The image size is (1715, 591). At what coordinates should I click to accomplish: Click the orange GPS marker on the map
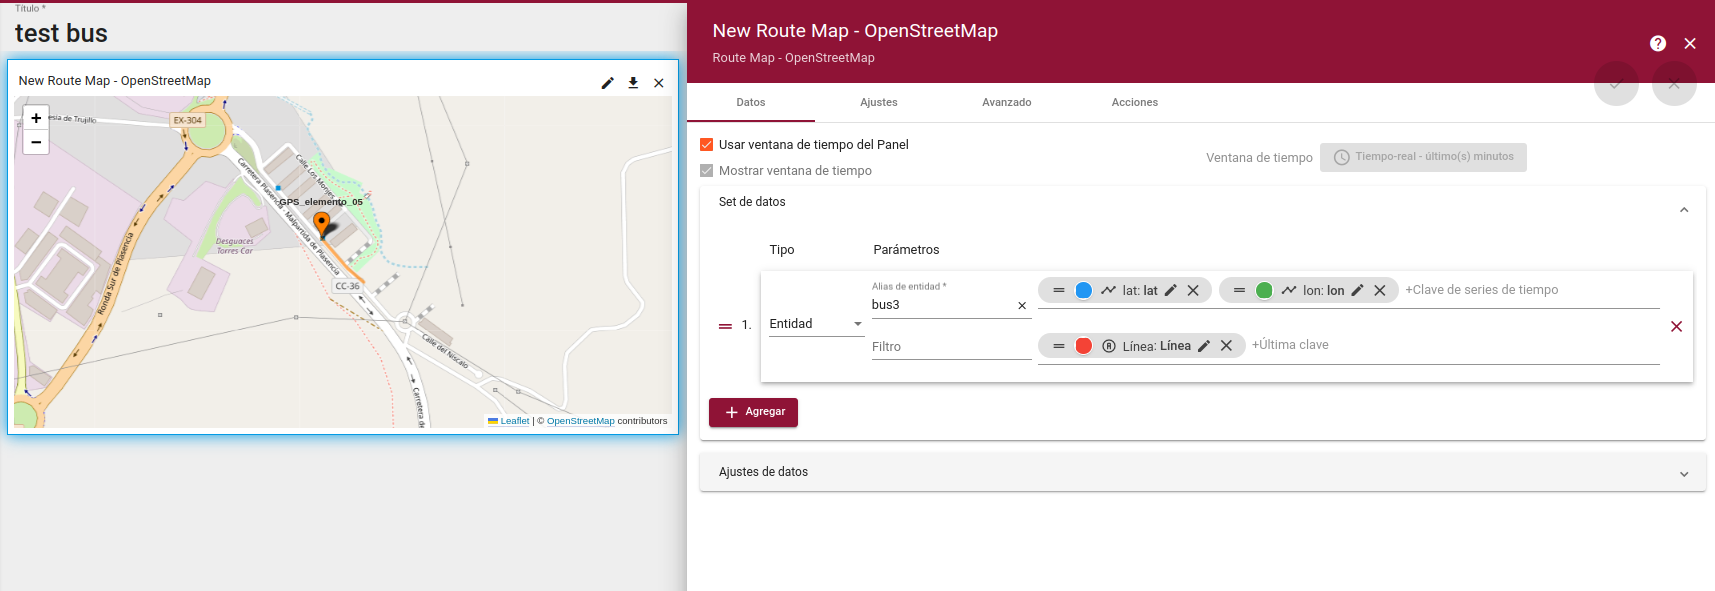[321, 224]
